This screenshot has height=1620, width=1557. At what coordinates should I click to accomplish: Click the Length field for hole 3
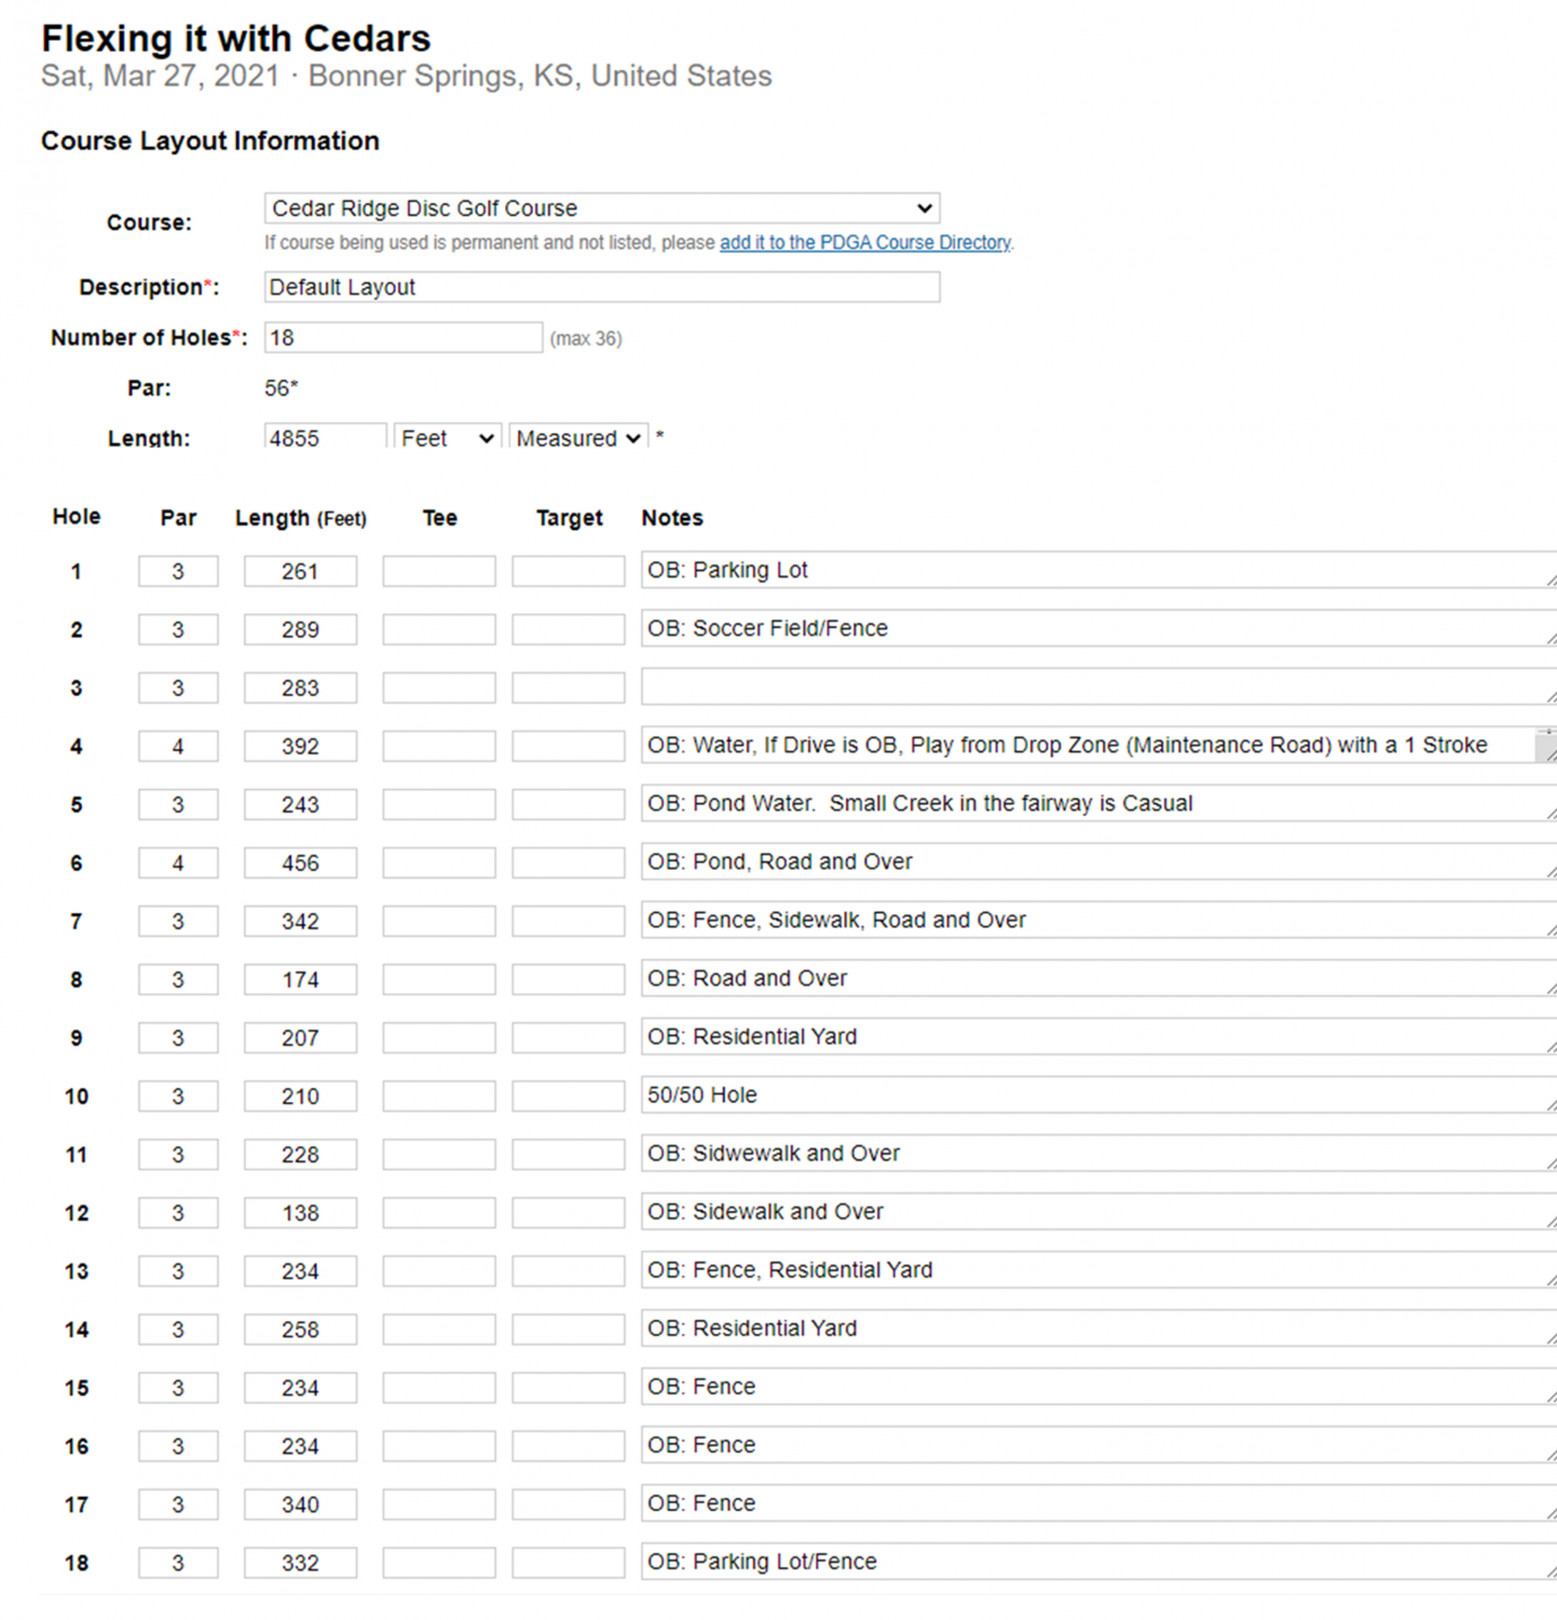pyautogui.click(x=300, y=688)
